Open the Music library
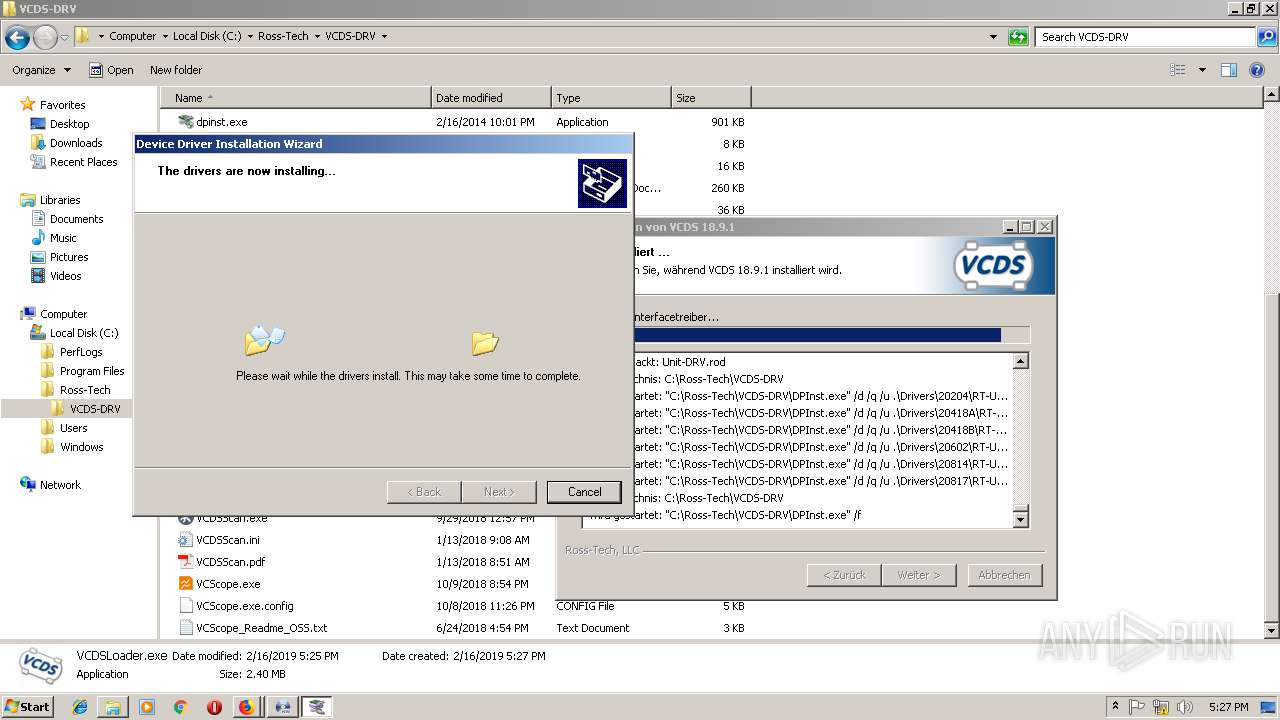Viewport: 1280px width, 720px height. (x=63, y=238)
